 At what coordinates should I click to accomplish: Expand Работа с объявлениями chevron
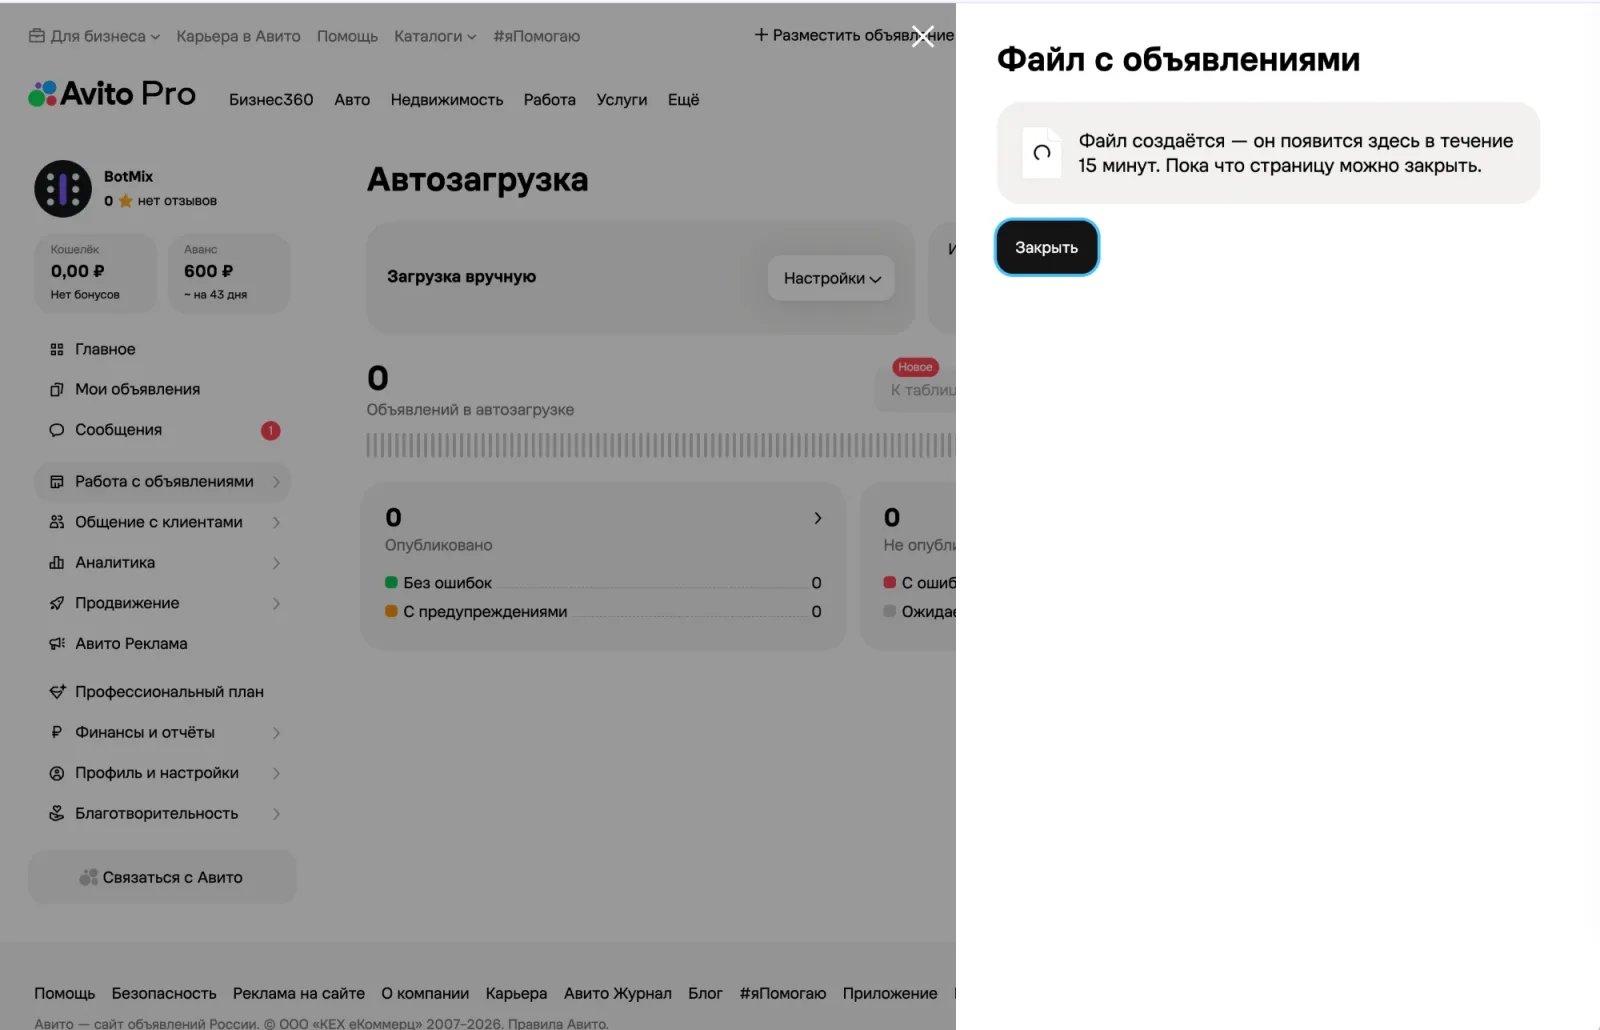point(277,482)
